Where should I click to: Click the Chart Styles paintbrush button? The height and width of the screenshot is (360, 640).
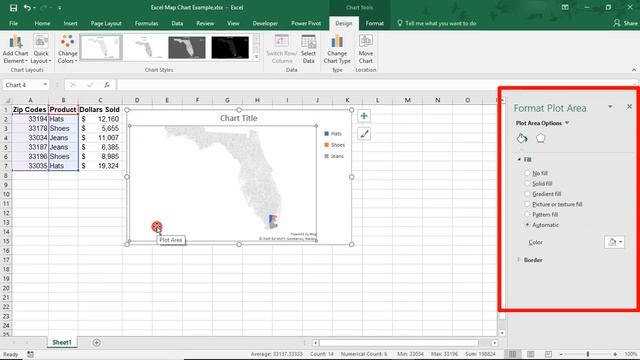coord(364,133)
